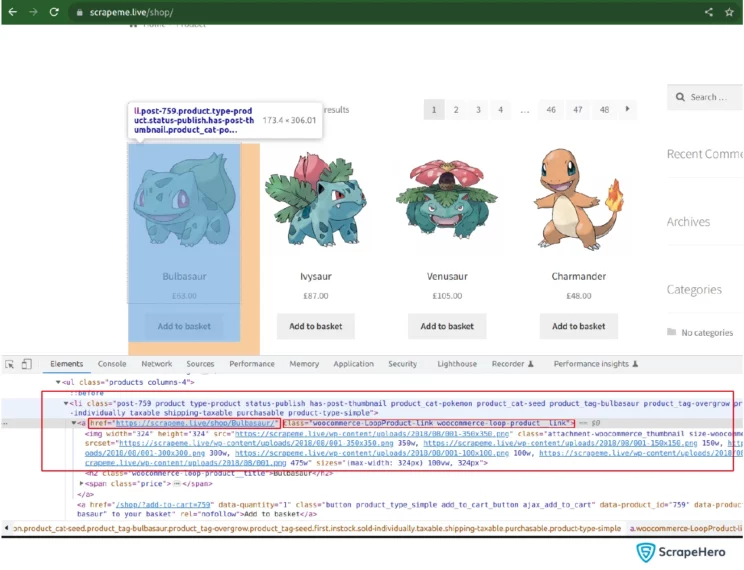Image resolution: width=744 pixels, height=570 pixels.
Task: Open the Ivysaur product image
Action: [x=316, y=199]
